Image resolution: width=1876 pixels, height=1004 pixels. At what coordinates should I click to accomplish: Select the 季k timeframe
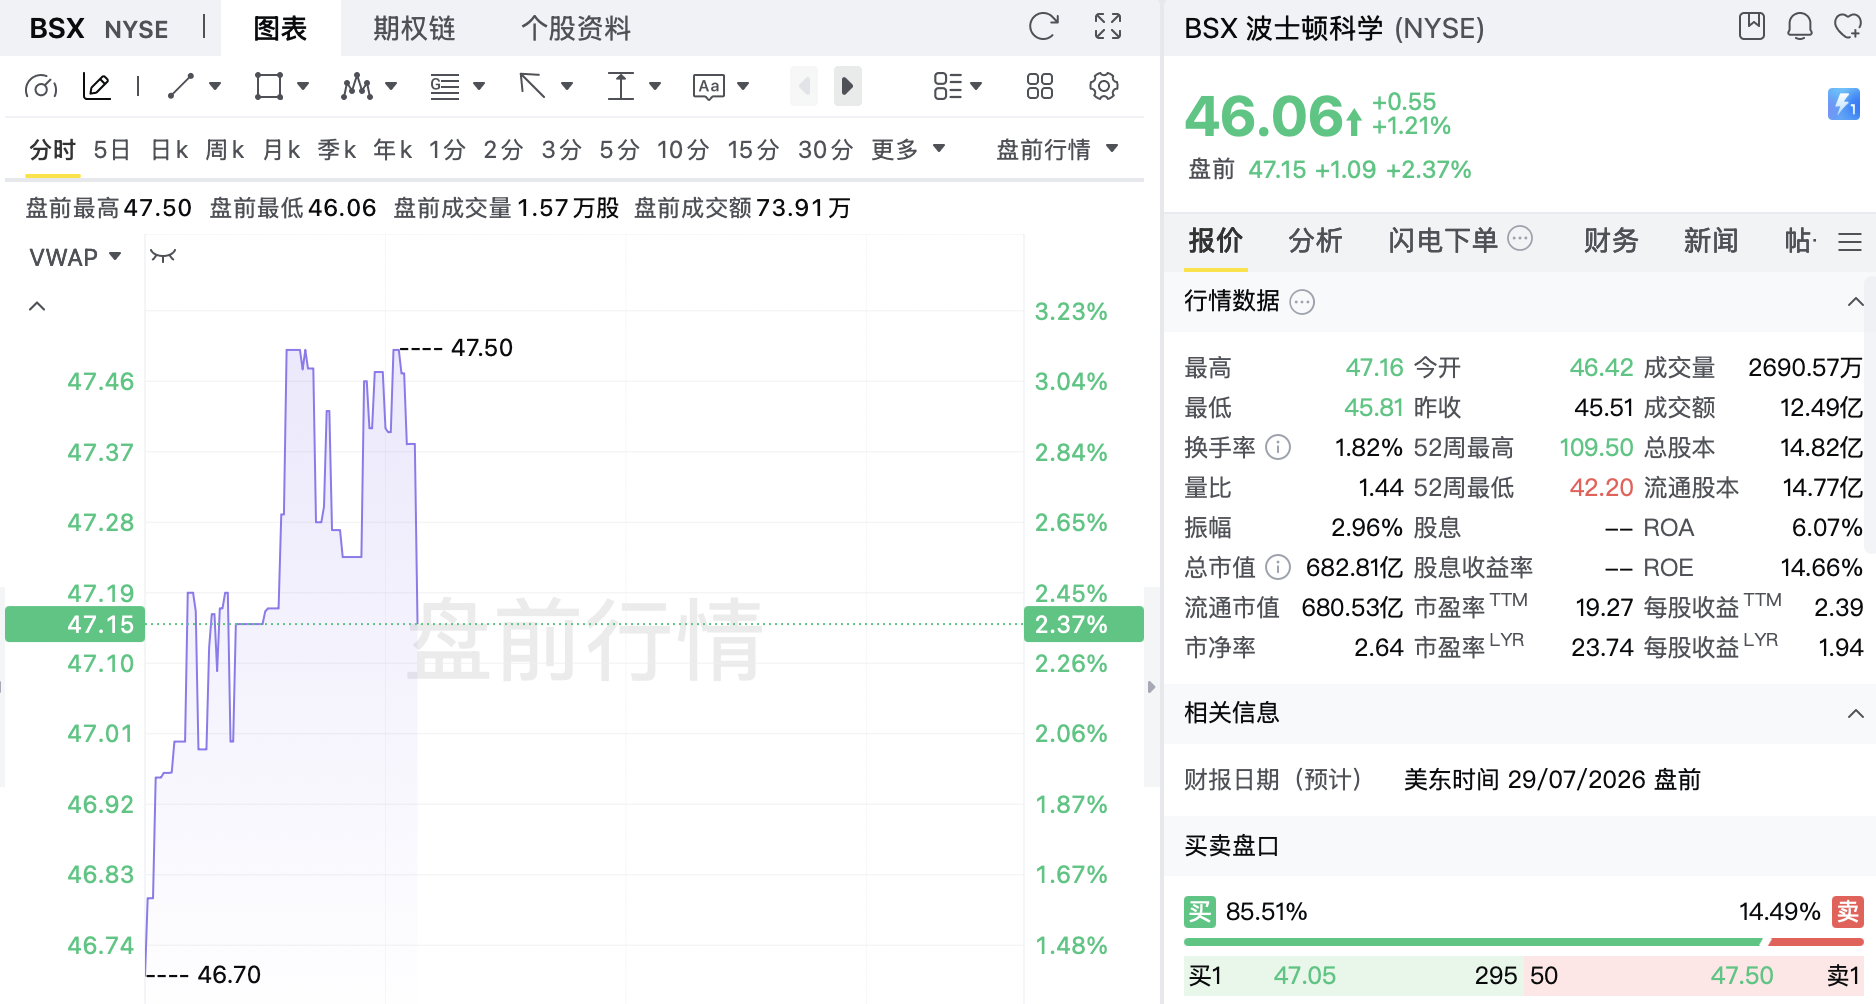(x=337, y=149)
